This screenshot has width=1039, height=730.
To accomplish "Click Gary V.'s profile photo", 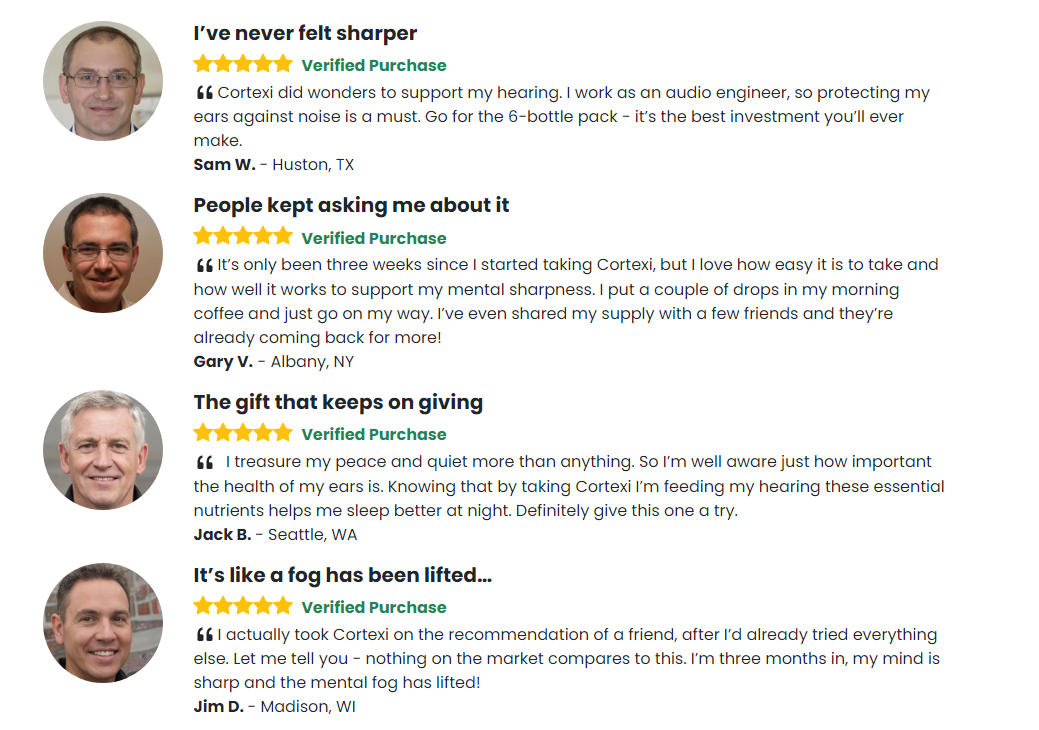I will (103, 253).
